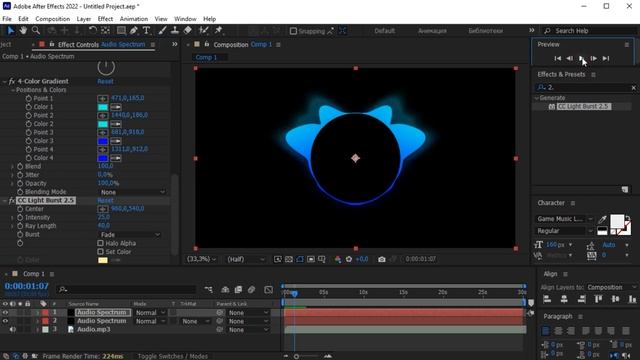Image resolution: width=640 pixels, height=360 pixels.
Task: Reset the CC Light Burst effect
Action: pyautogui.click(x=105, y=200)
